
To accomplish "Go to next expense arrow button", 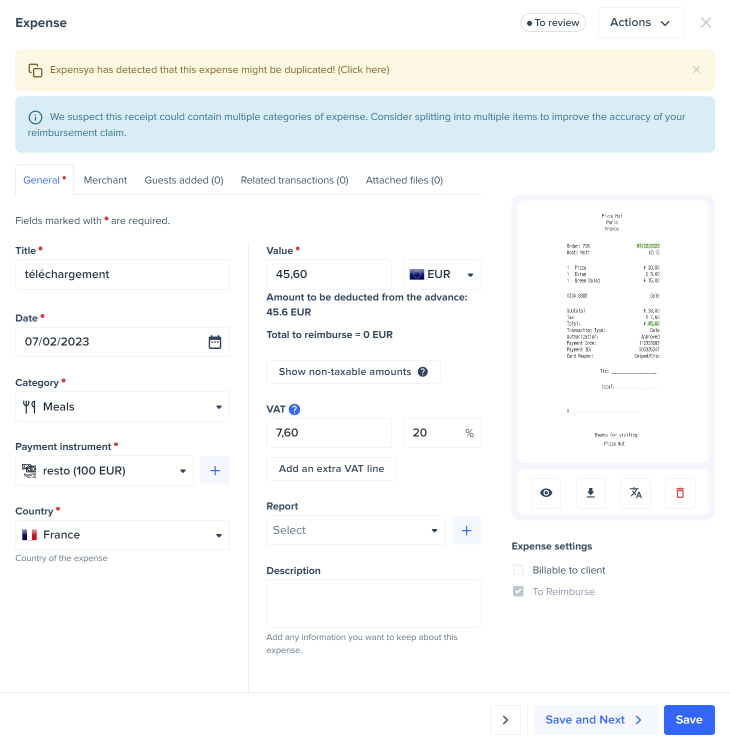I will pyautogui.click(x=505, y=720).
